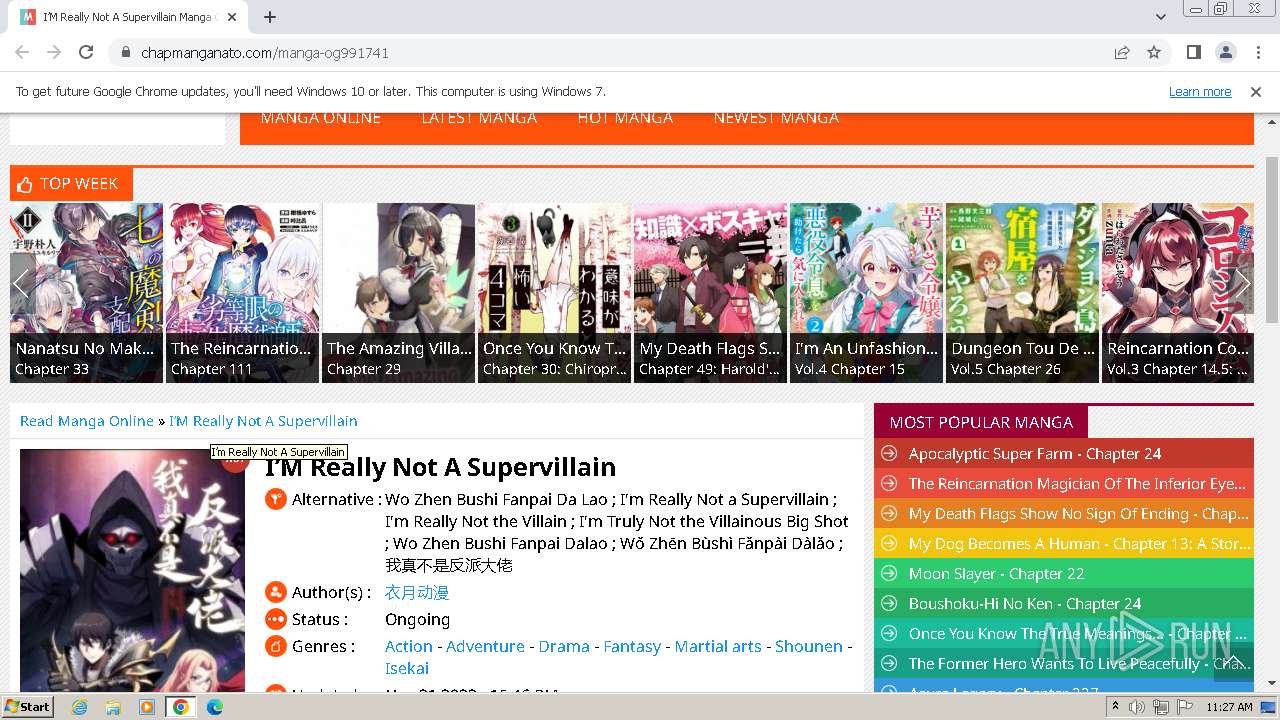Click arrow icon beside Apocalyptic Super Farm
The width and height of the screenshot is (1280, 720).
tap(887, 454)
